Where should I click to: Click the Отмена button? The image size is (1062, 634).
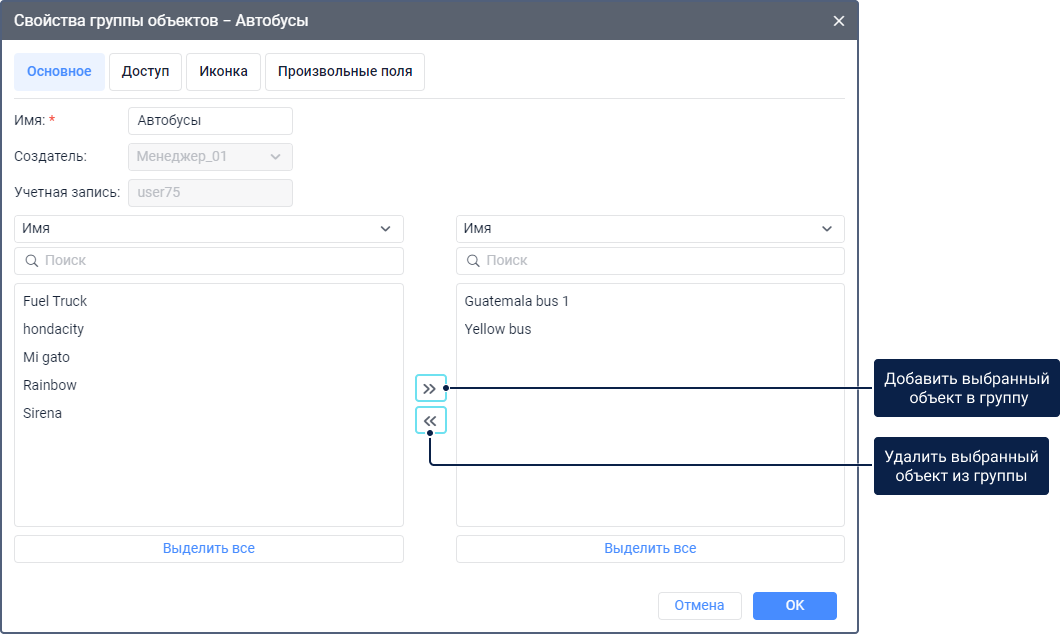699,606
